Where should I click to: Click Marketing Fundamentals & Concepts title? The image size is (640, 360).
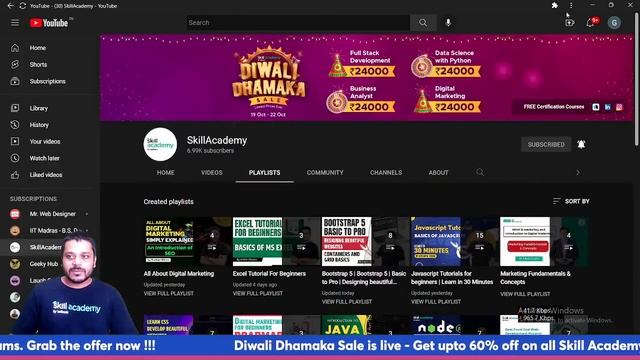[x=535, y=278]
